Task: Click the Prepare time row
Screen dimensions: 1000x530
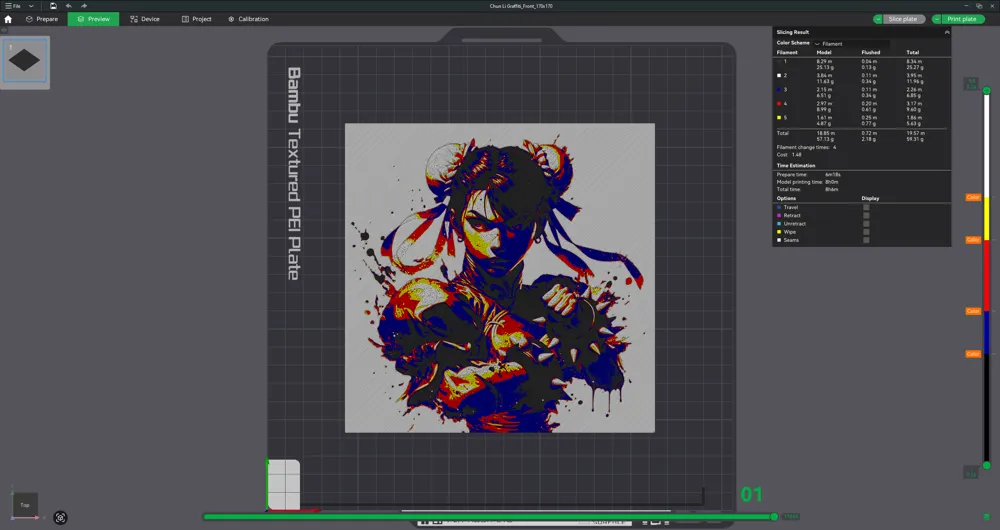Action: (x=809, y=174)
